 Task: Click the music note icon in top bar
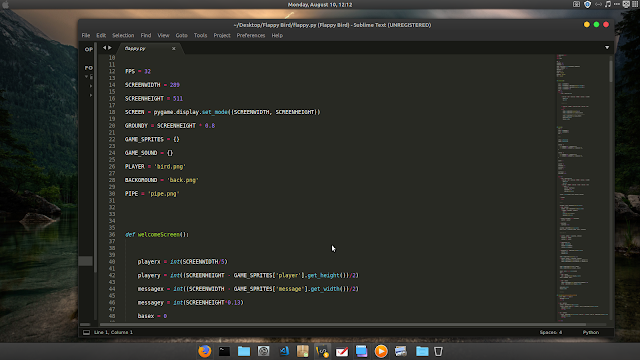608,4
